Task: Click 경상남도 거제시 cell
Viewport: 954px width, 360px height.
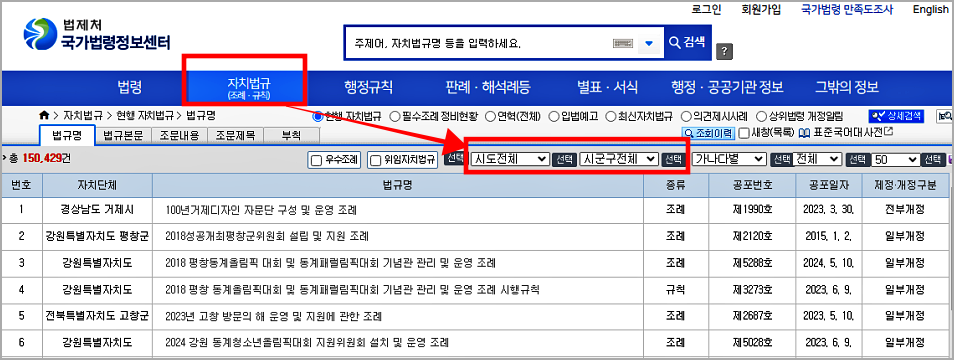Action: point(97,210)
